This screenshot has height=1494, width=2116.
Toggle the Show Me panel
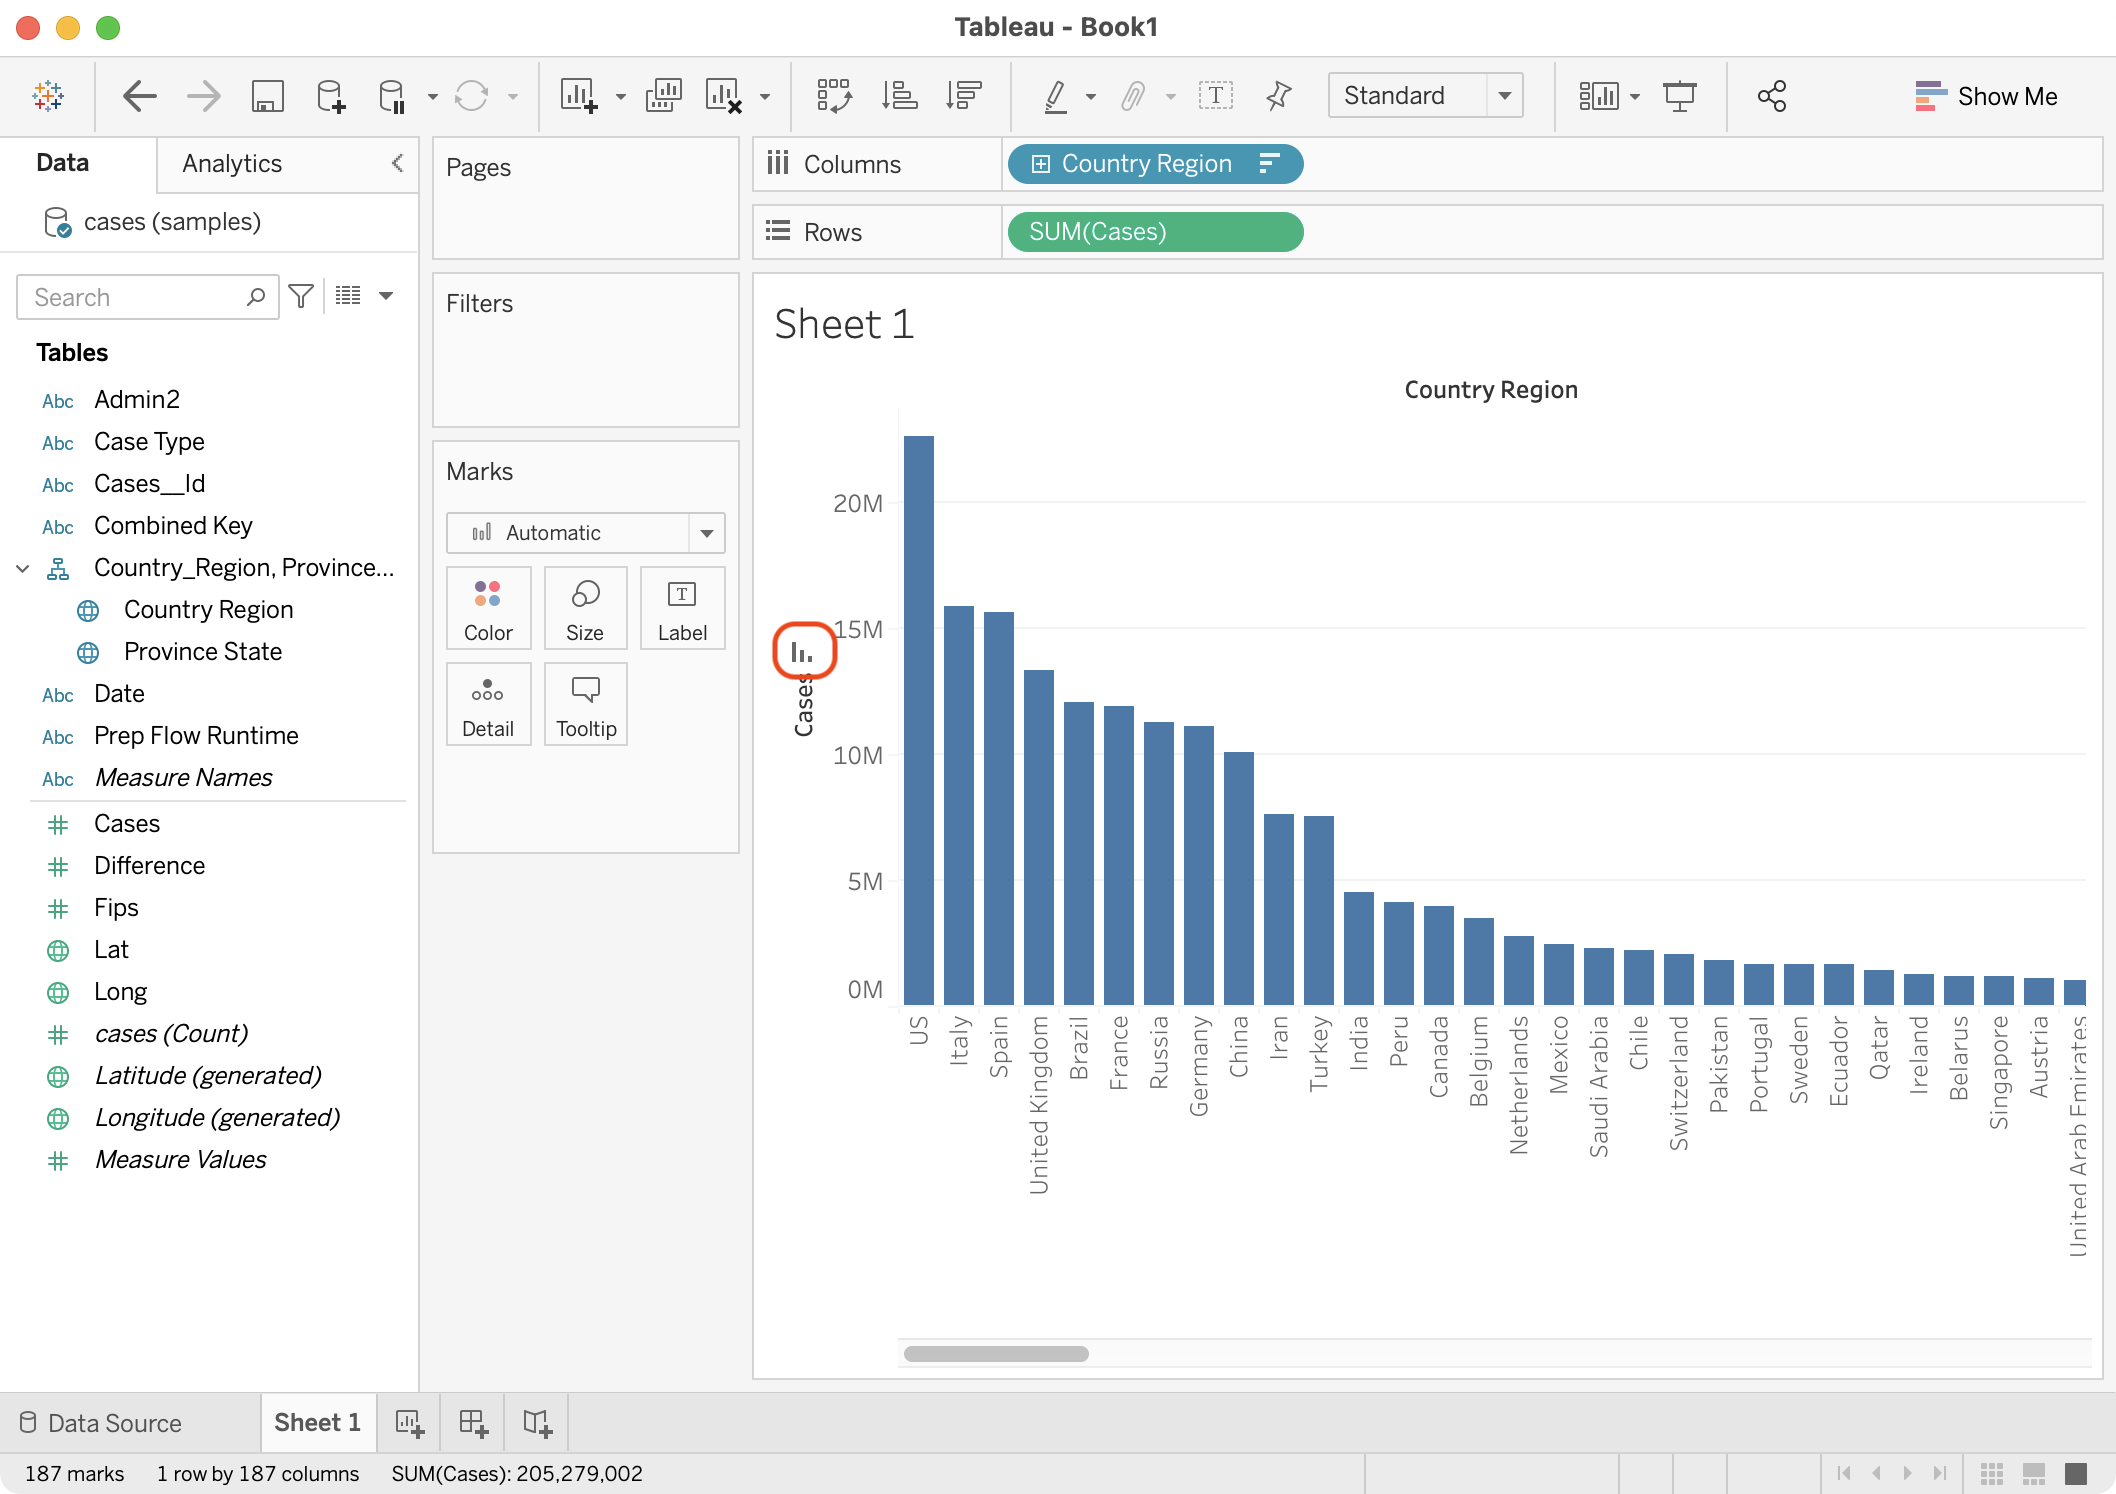(x=1986, y=96)
